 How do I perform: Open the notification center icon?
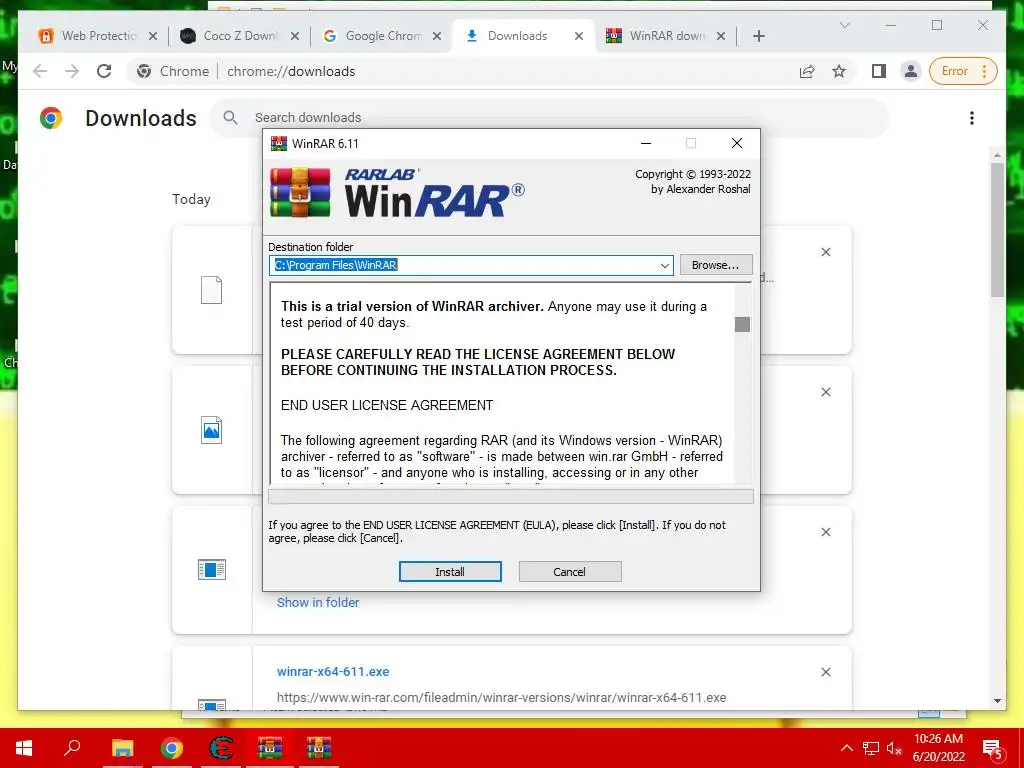point(993,749)
